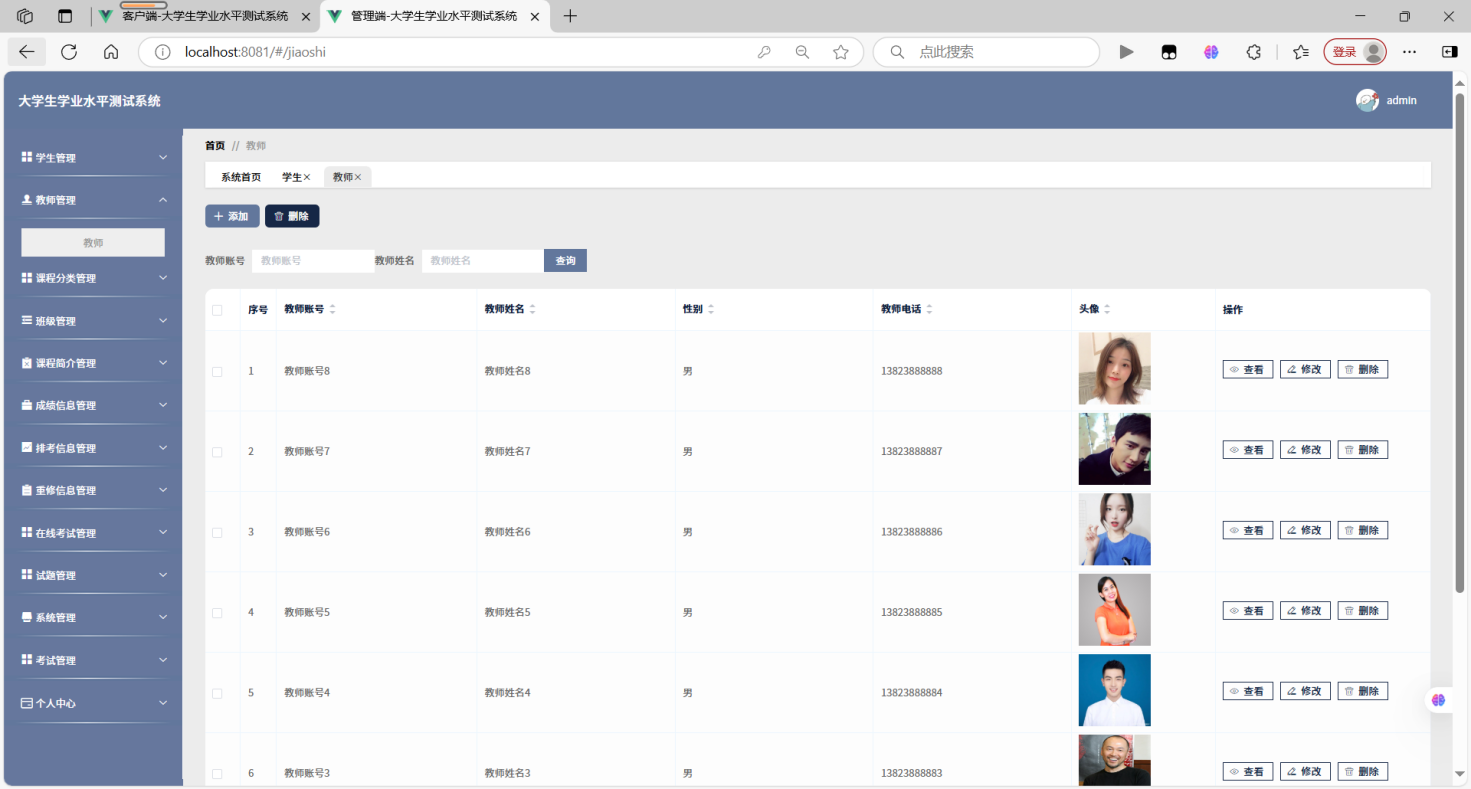
Task: Open tab actions menu icon
Action: click(x=65, y=16)
